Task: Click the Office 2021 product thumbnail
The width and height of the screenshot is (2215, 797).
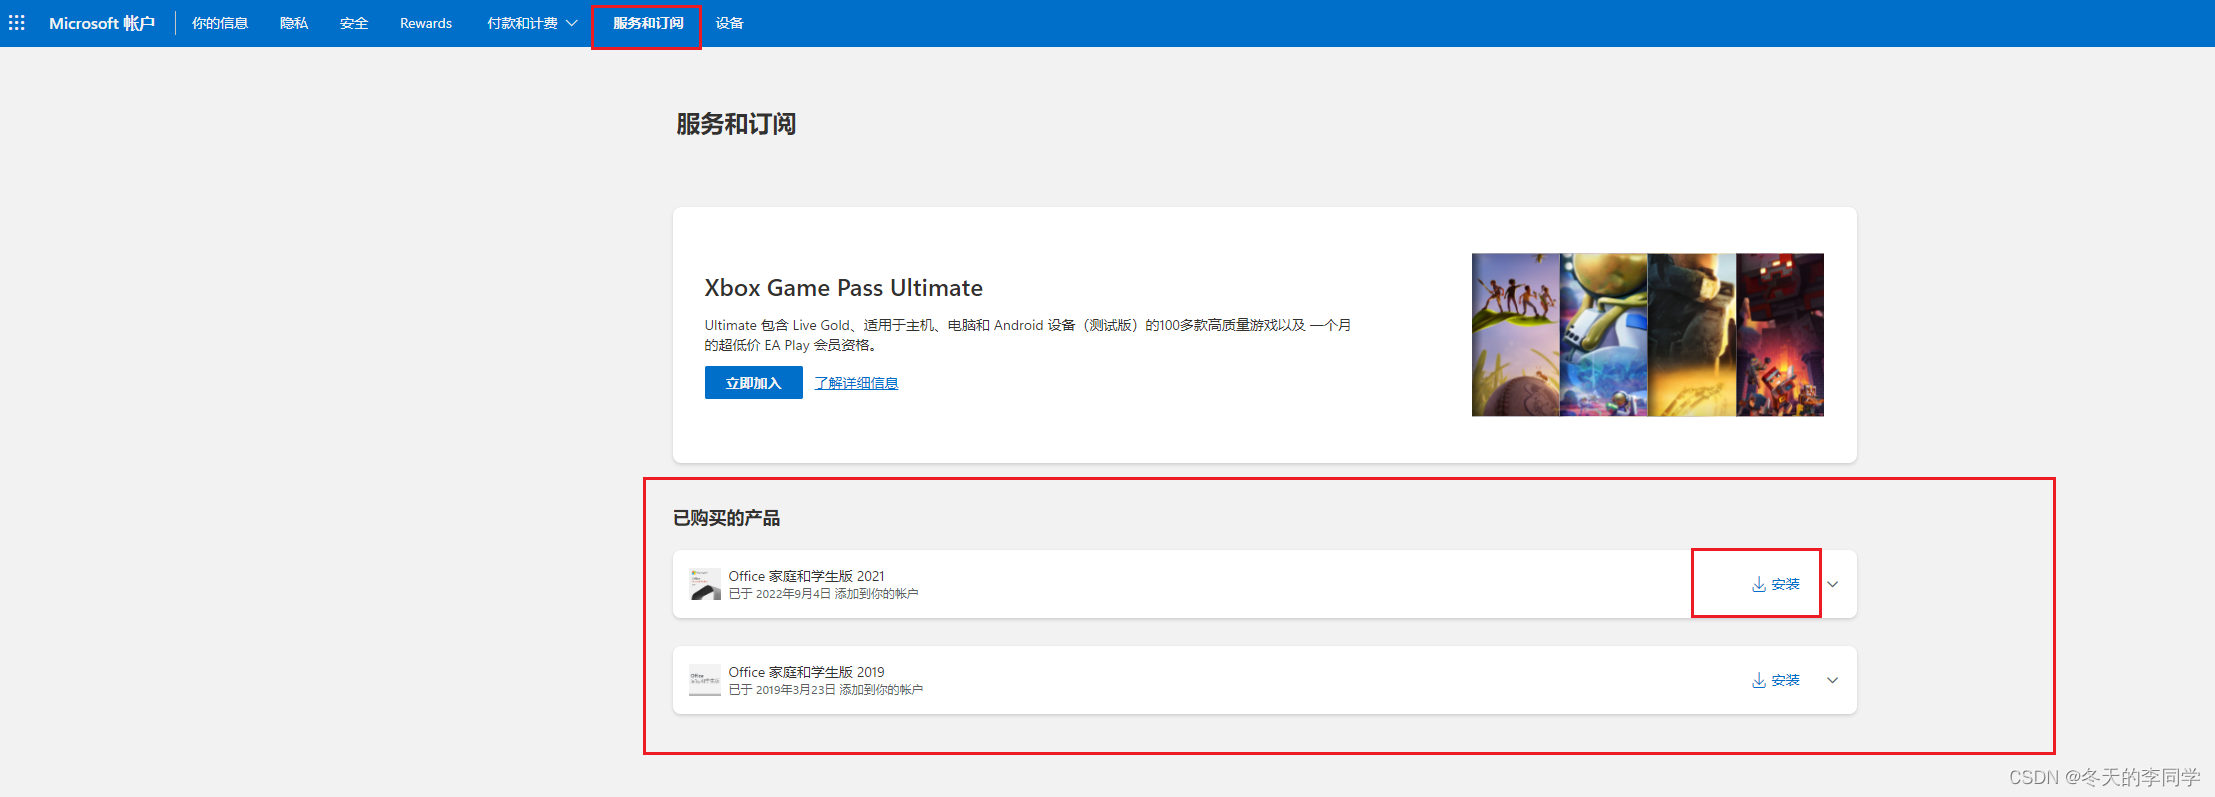Action: (705, 584)
